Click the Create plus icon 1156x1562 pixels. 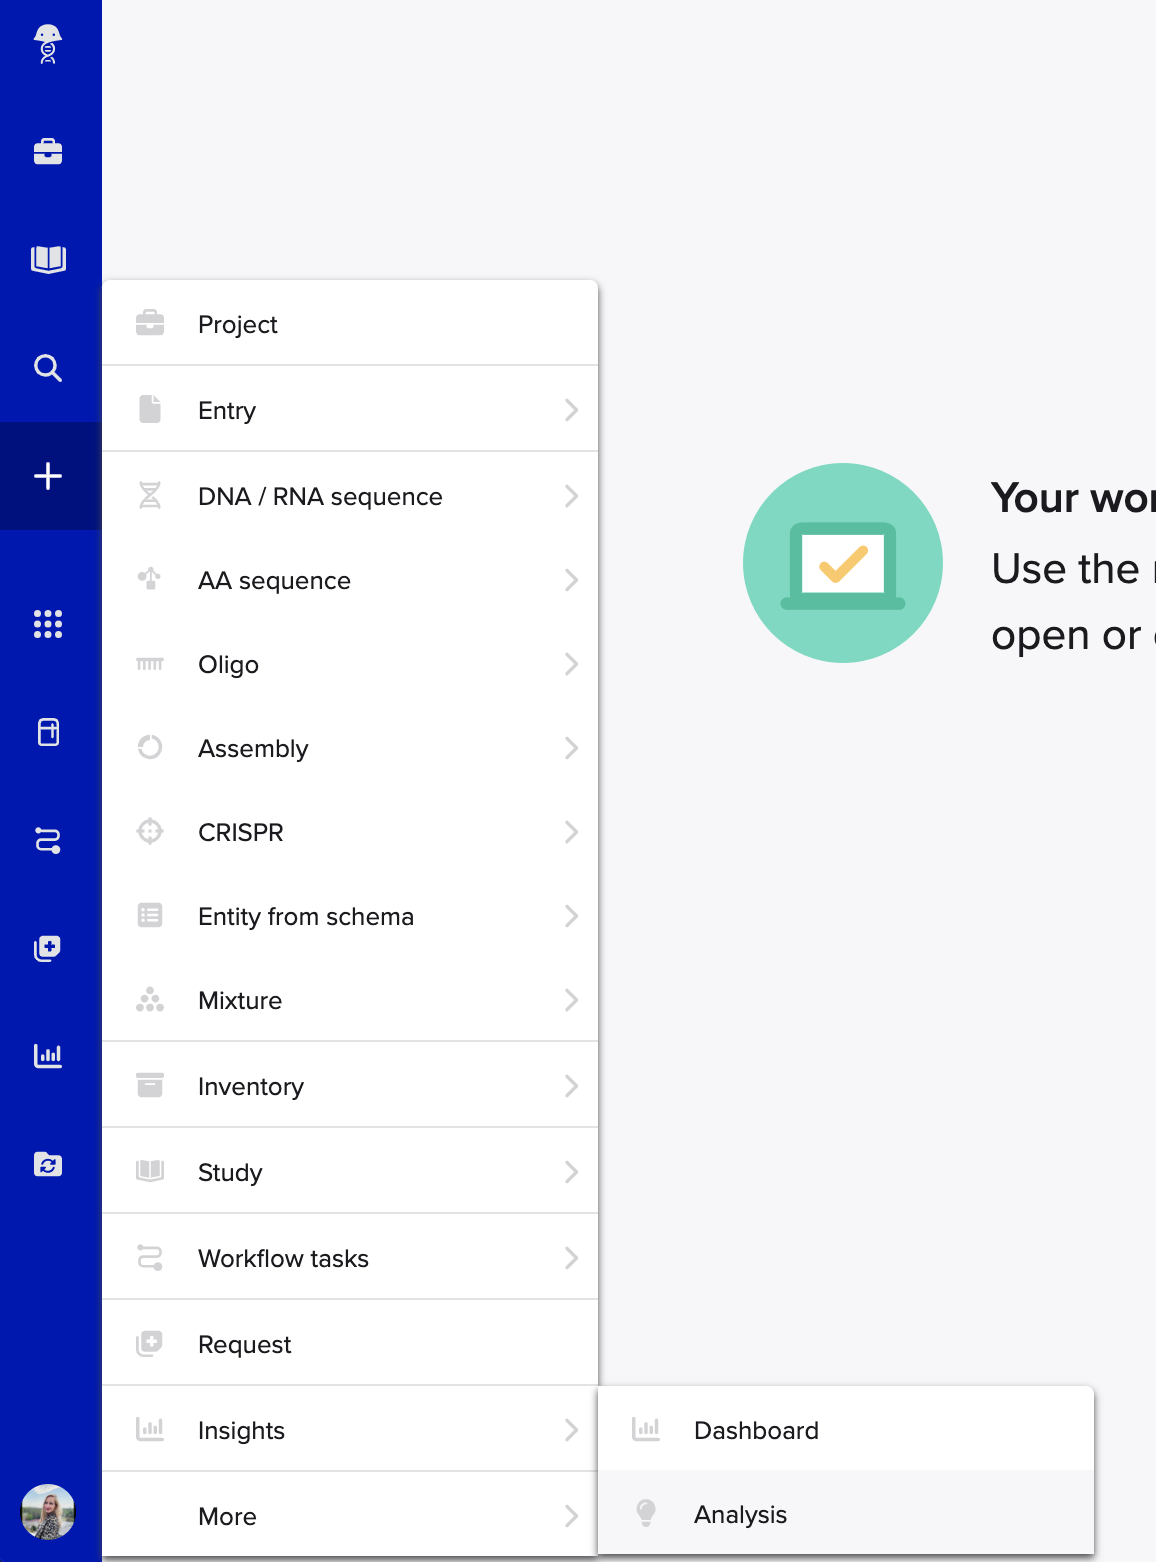(48, 476)
